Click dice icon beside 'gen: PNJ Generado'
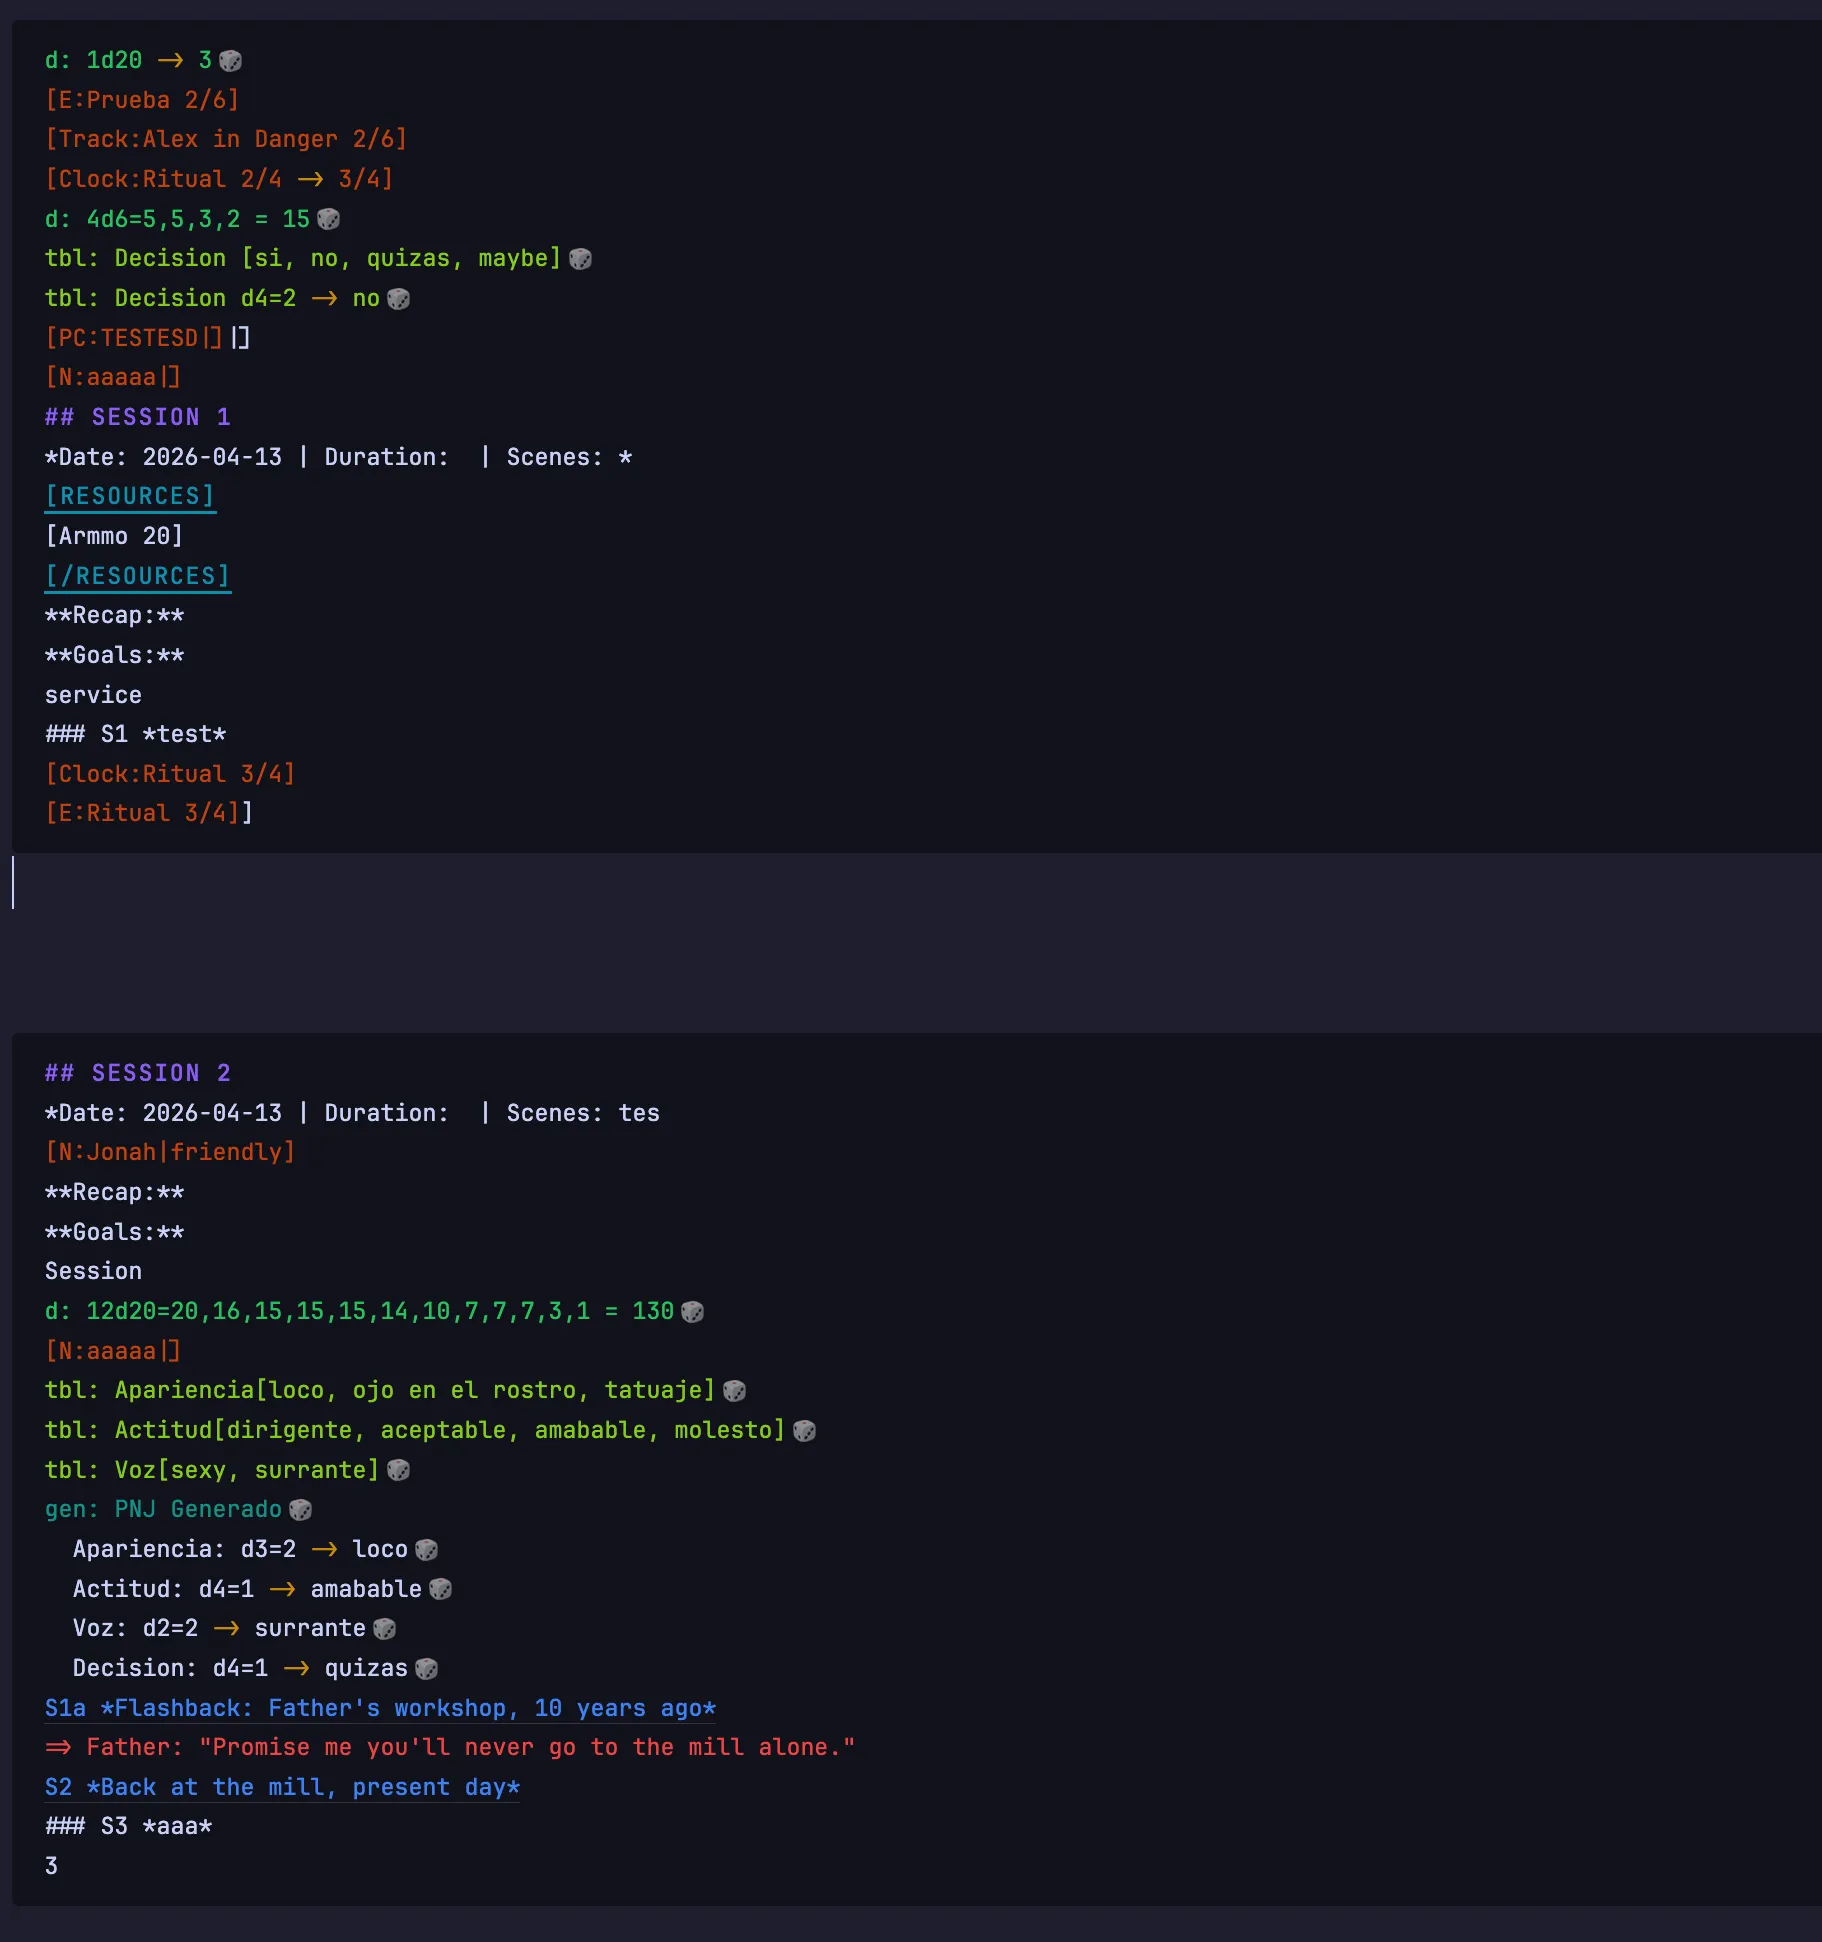Viewport: 1822px width, 1942px height. click(x=300, y=1510)
